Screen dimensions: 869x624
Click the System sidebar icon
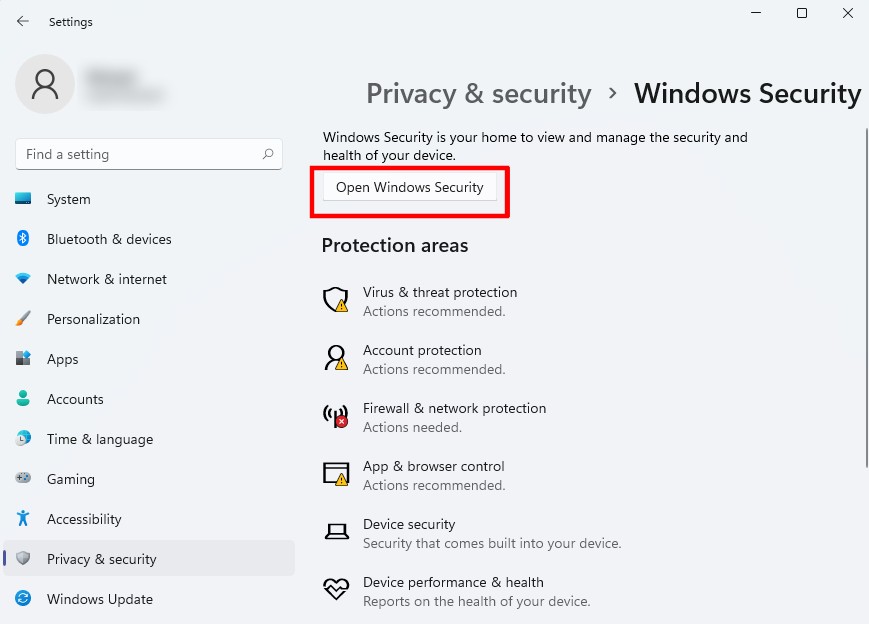pyautogui.click(x=23, y=199)
